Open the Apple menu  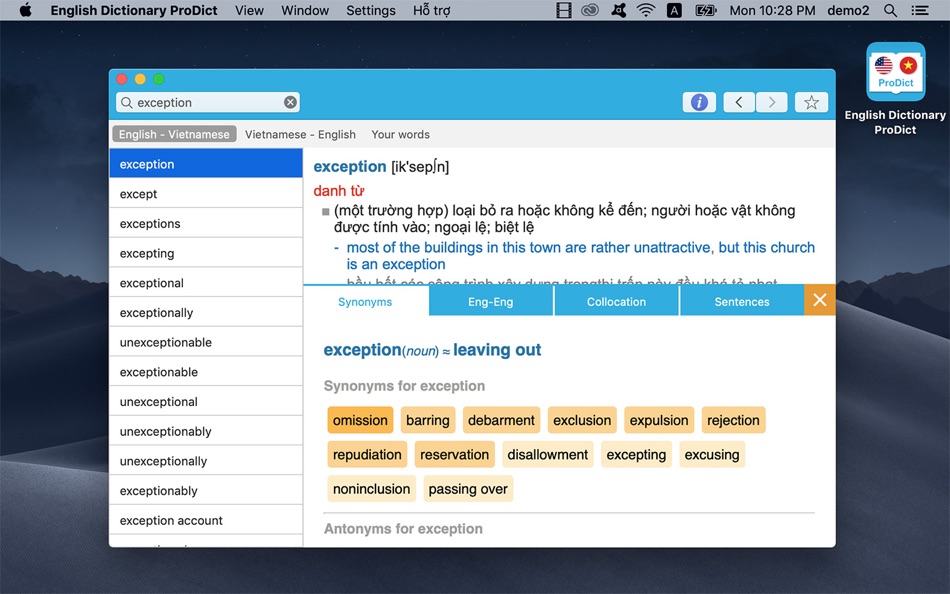pos(25,10)
